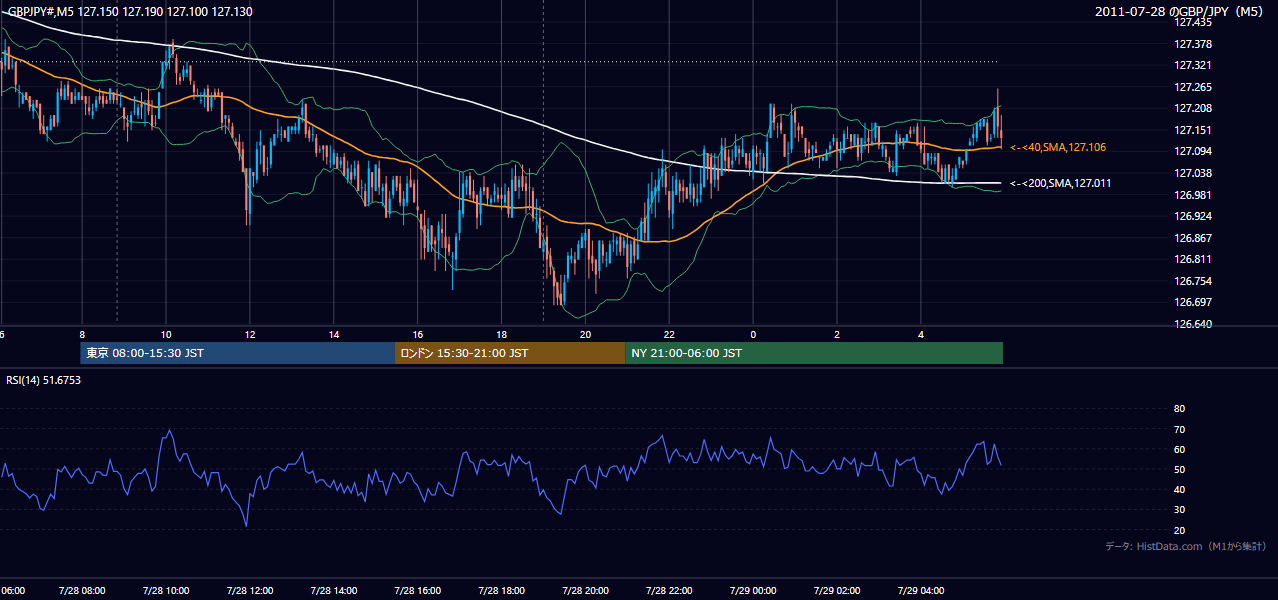The height and width of the screenshot is (600, 1278).
Task: Click the 2011-07-28 のGBP/JPY (M5) heading
Action: [1180, 11]
